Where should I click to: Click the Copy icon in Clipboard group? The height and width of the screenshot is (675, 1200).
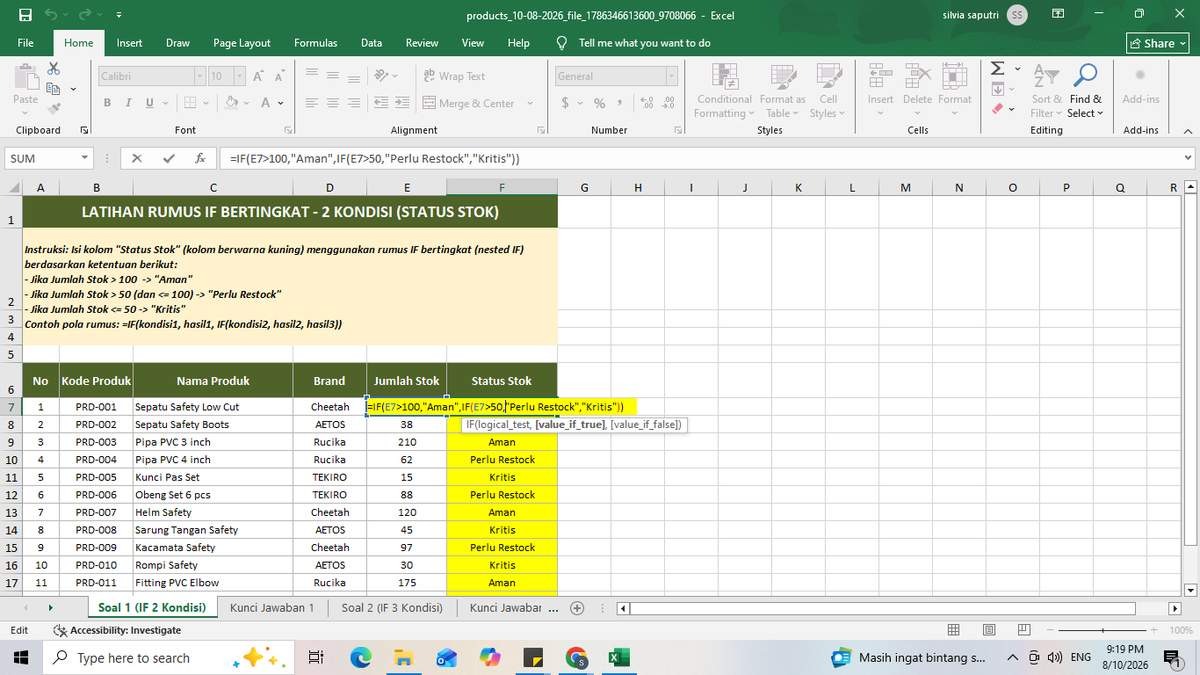point(51,91)
